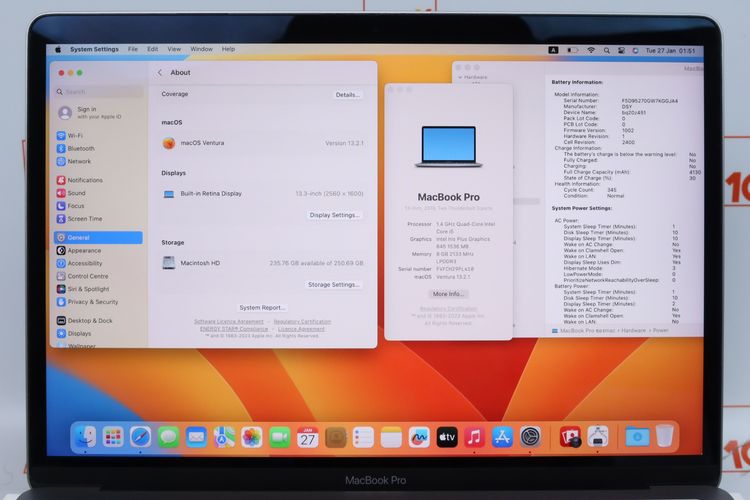Image resolution: width=750 pixels, height=500 pixels.
Task: Select Displays in the sidebar
Action: (x=99, y=334)
